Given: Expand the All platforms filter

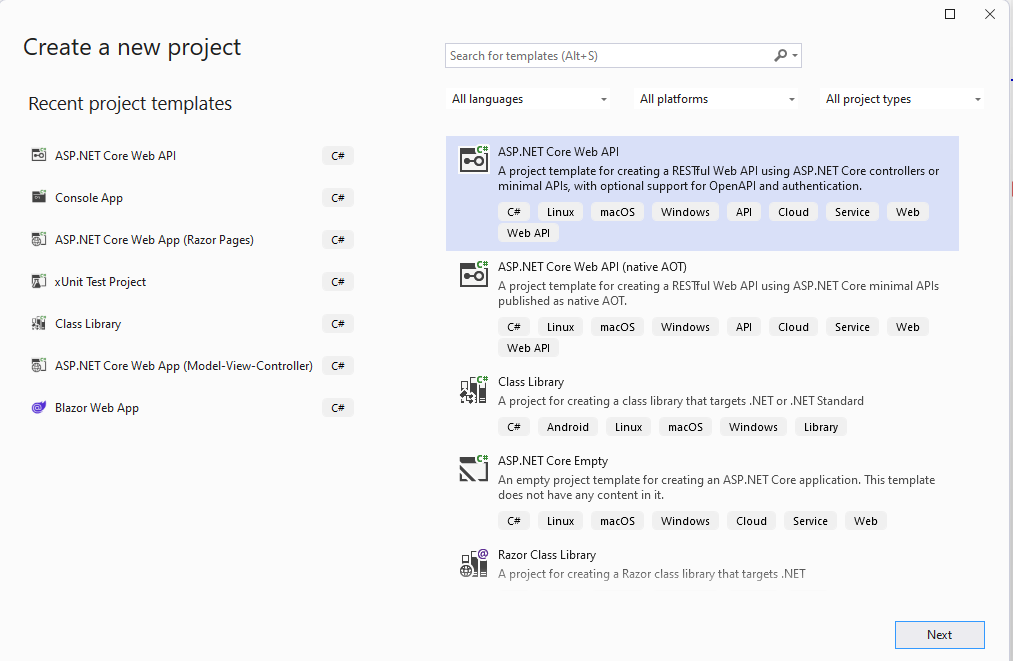Looking at the screenshot, I should pyautogui.click(x=717, y=99).
